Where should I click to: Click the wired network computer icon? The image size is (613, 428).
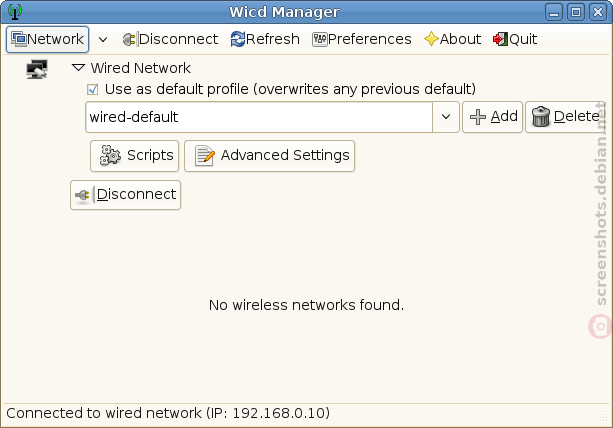click(37, 69)
